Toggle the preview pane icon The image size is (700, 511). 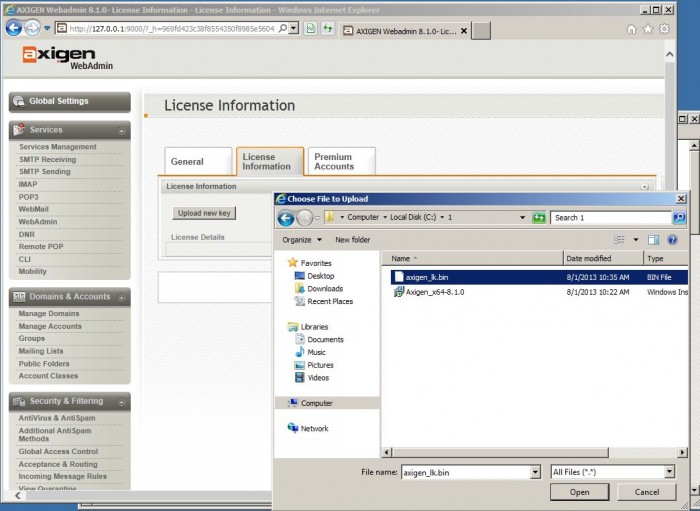(653, 240)
